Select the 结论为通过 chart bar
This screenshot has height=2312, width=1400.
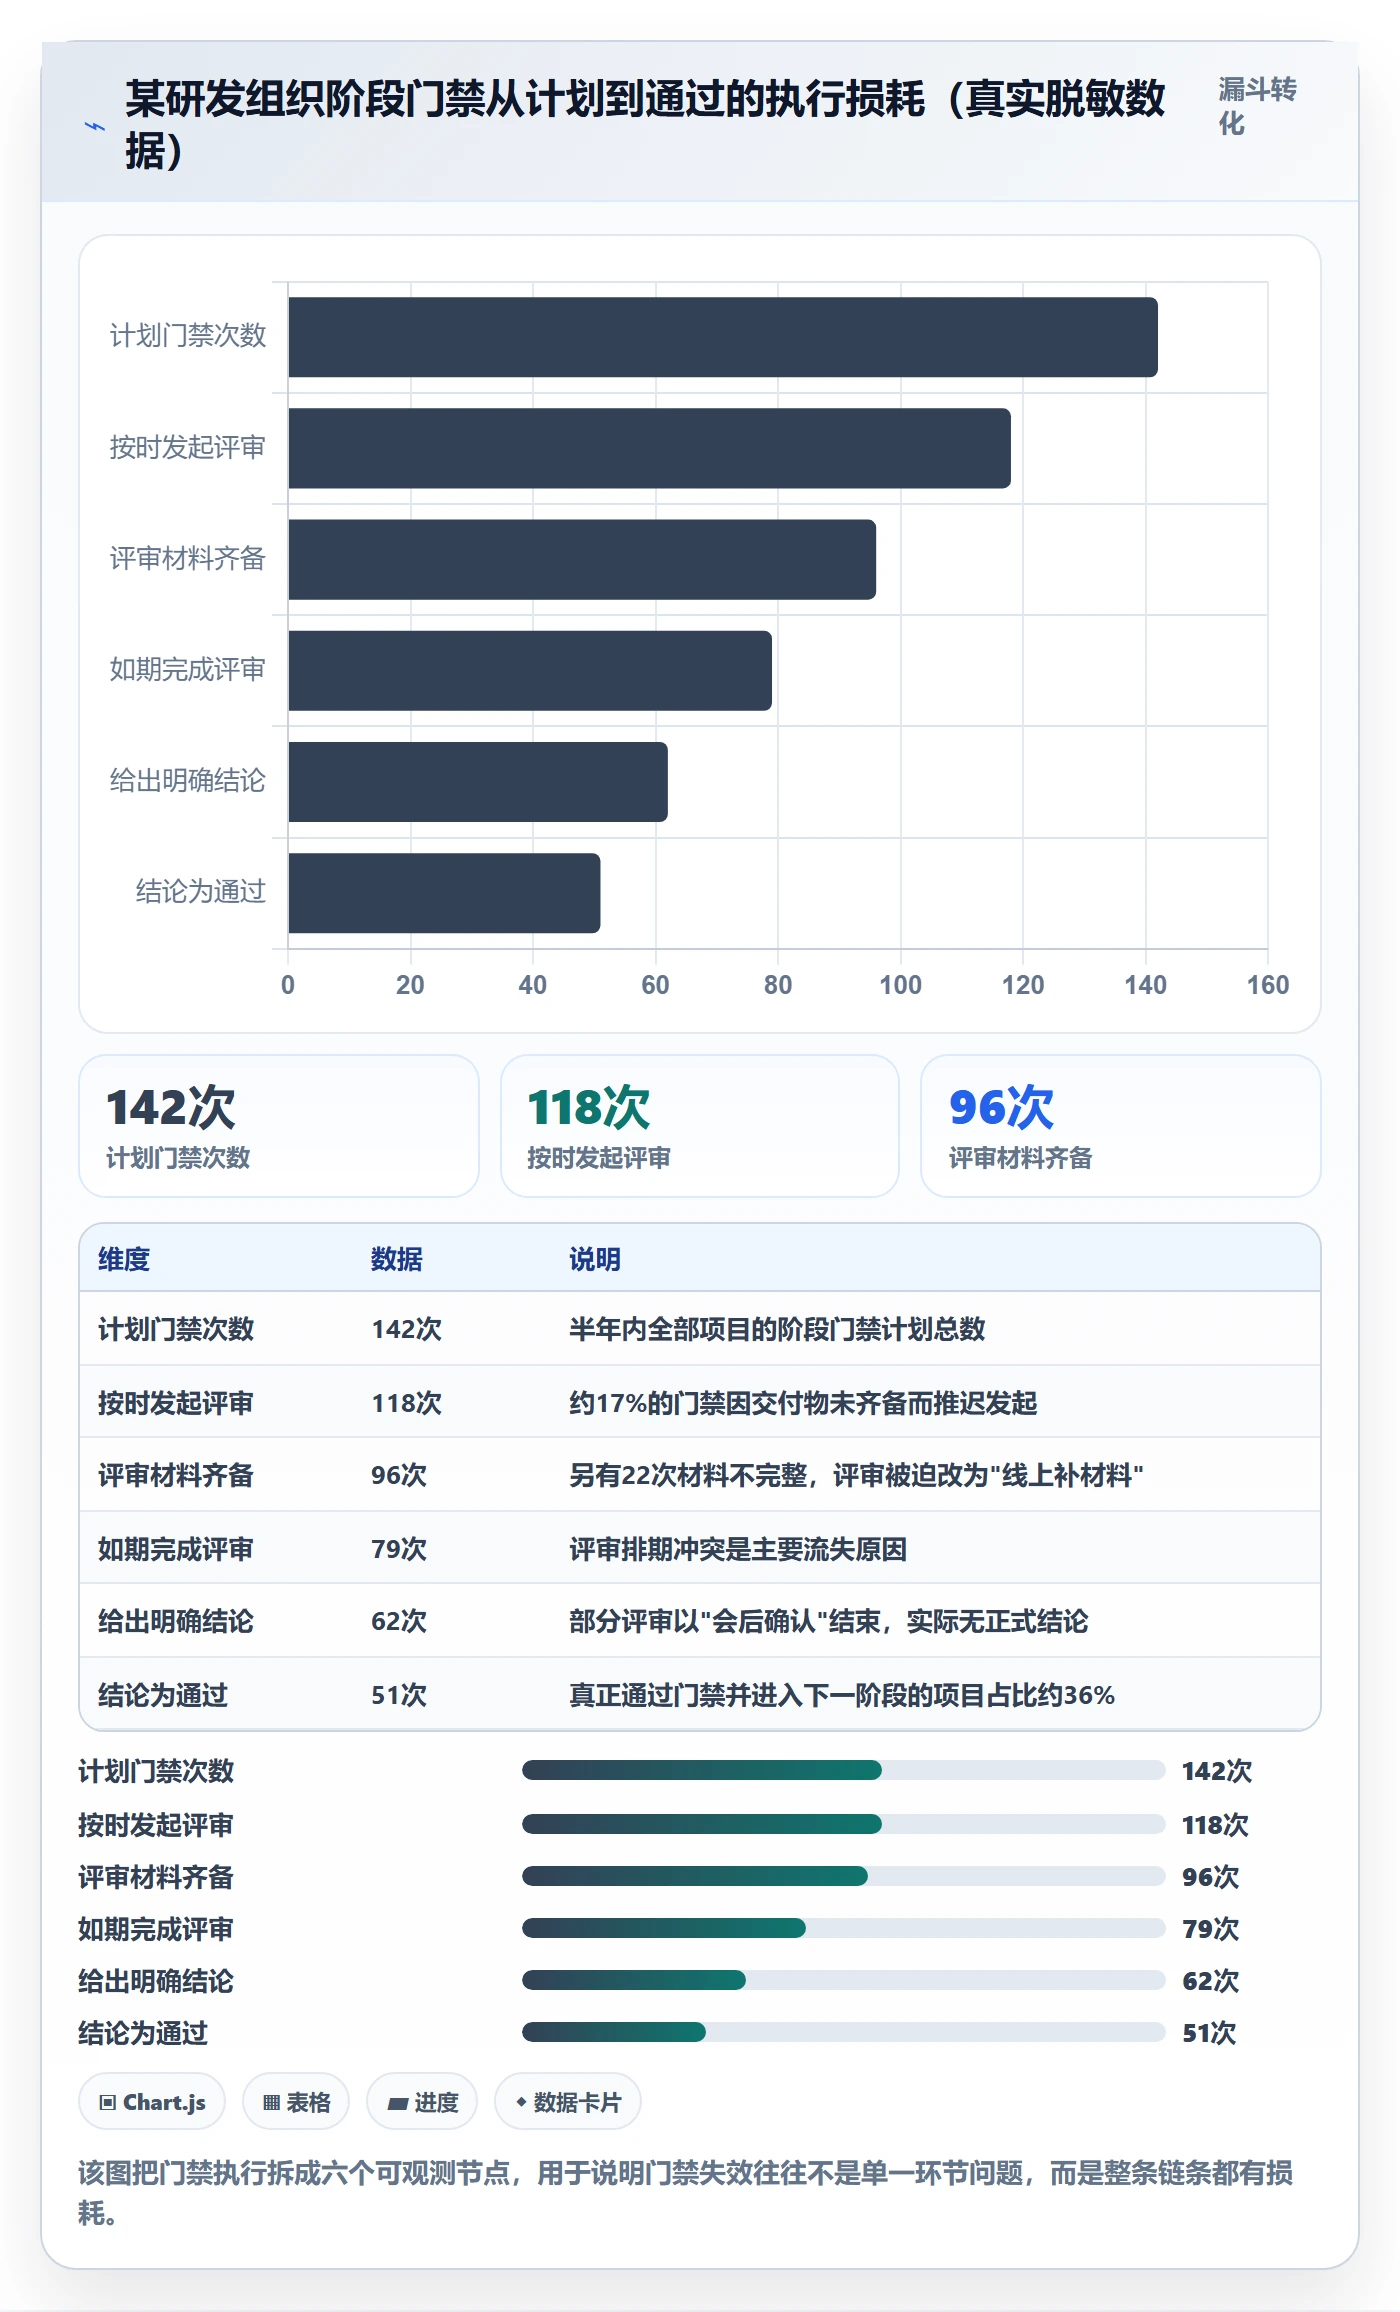(x=444, y=892)
